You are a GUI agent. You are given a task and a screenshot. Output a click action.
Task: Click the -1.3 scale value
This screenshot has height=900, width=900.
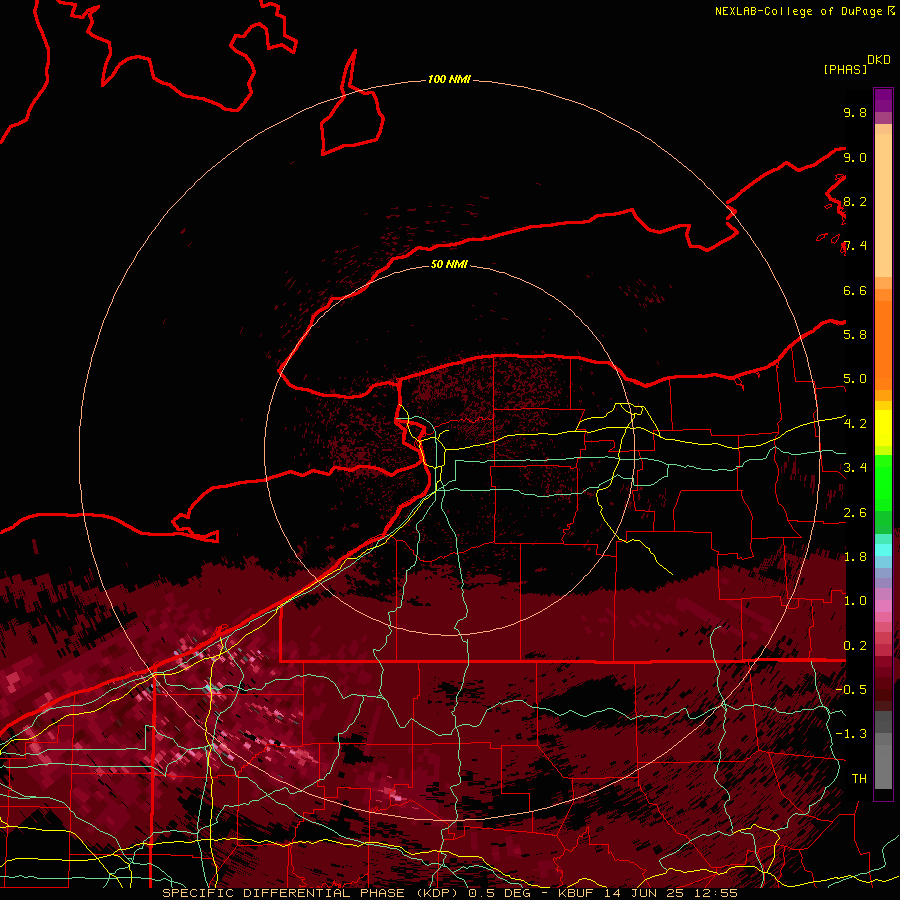[x=851, y=734]
